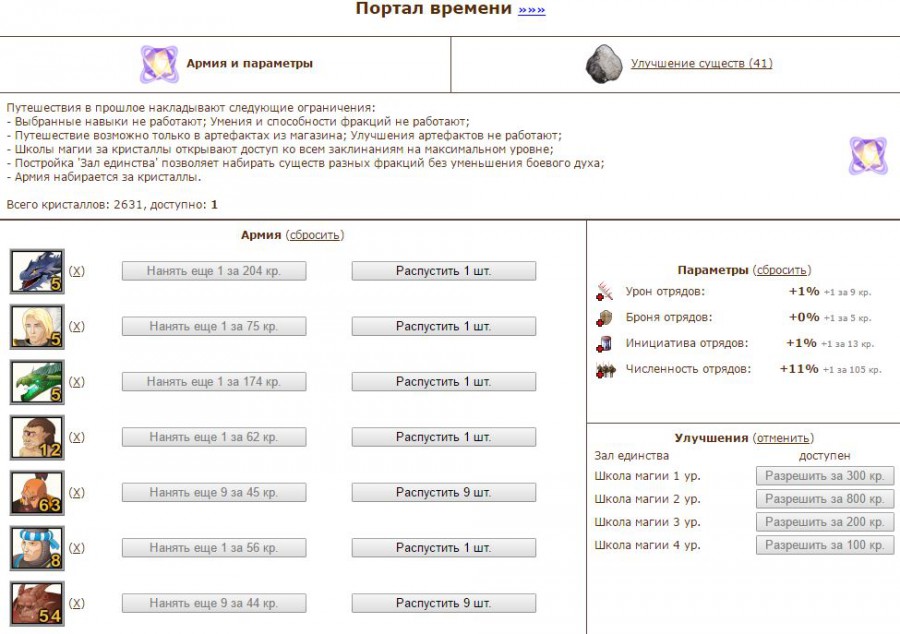This screenshot has height=634, width=900.
Task: Remove the blue dragon stack with its (X)
Action: [x=77, y=271]
